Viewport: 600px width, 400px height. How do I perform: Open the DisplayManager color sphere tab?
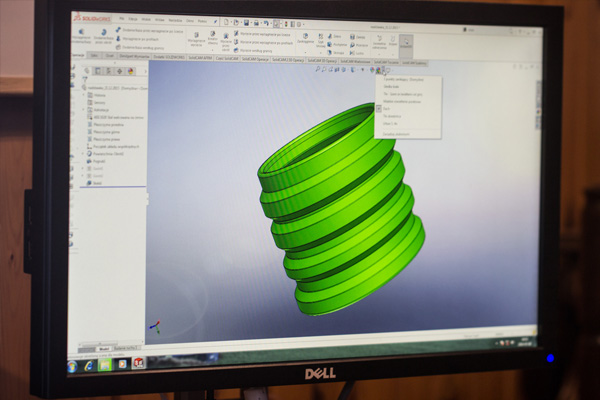pyautogui.click(x=132, y=71)
